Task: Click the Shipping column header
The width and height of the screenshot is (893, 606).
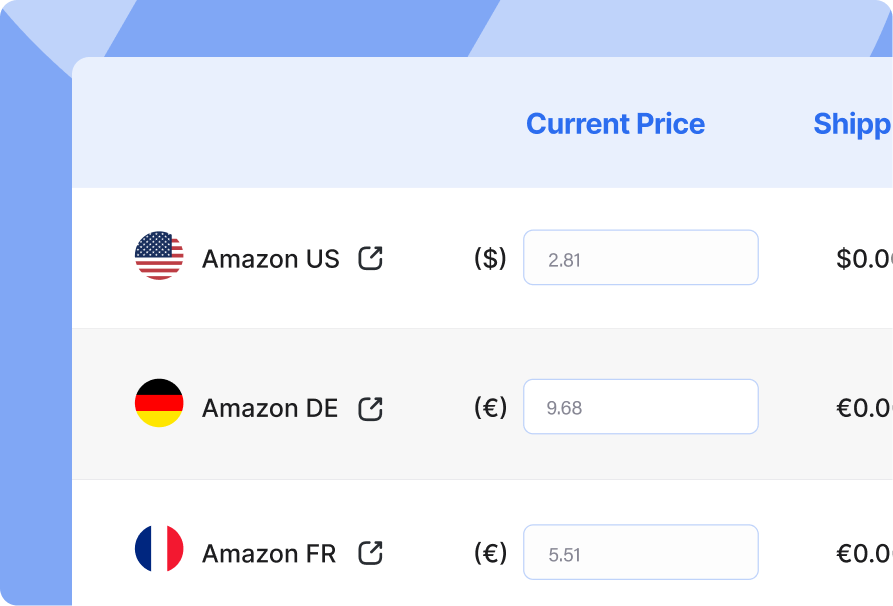Action: coord(852,124)
